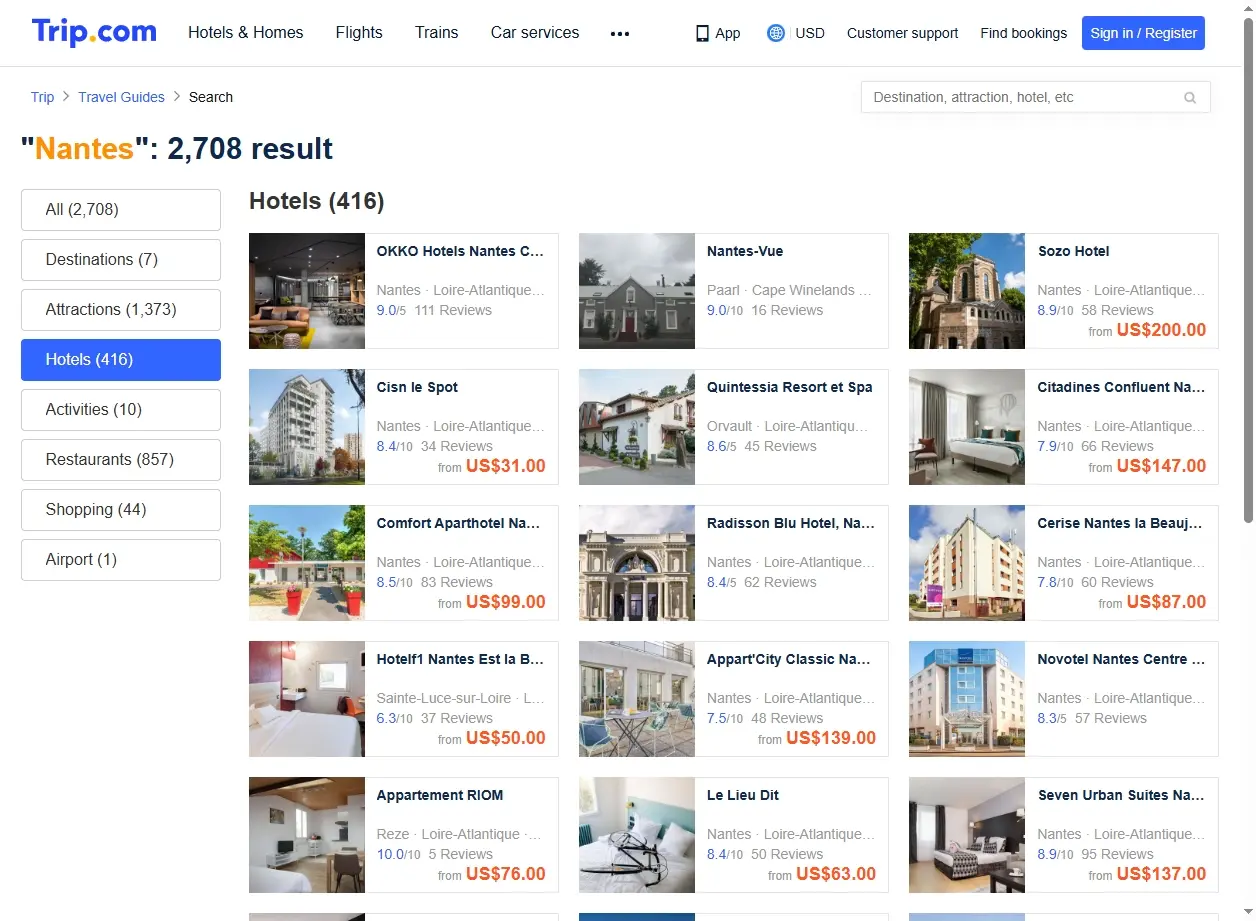Select the Hotels (416) filter
Viewport: 1256px width, 921px height.
click(121, 360)
